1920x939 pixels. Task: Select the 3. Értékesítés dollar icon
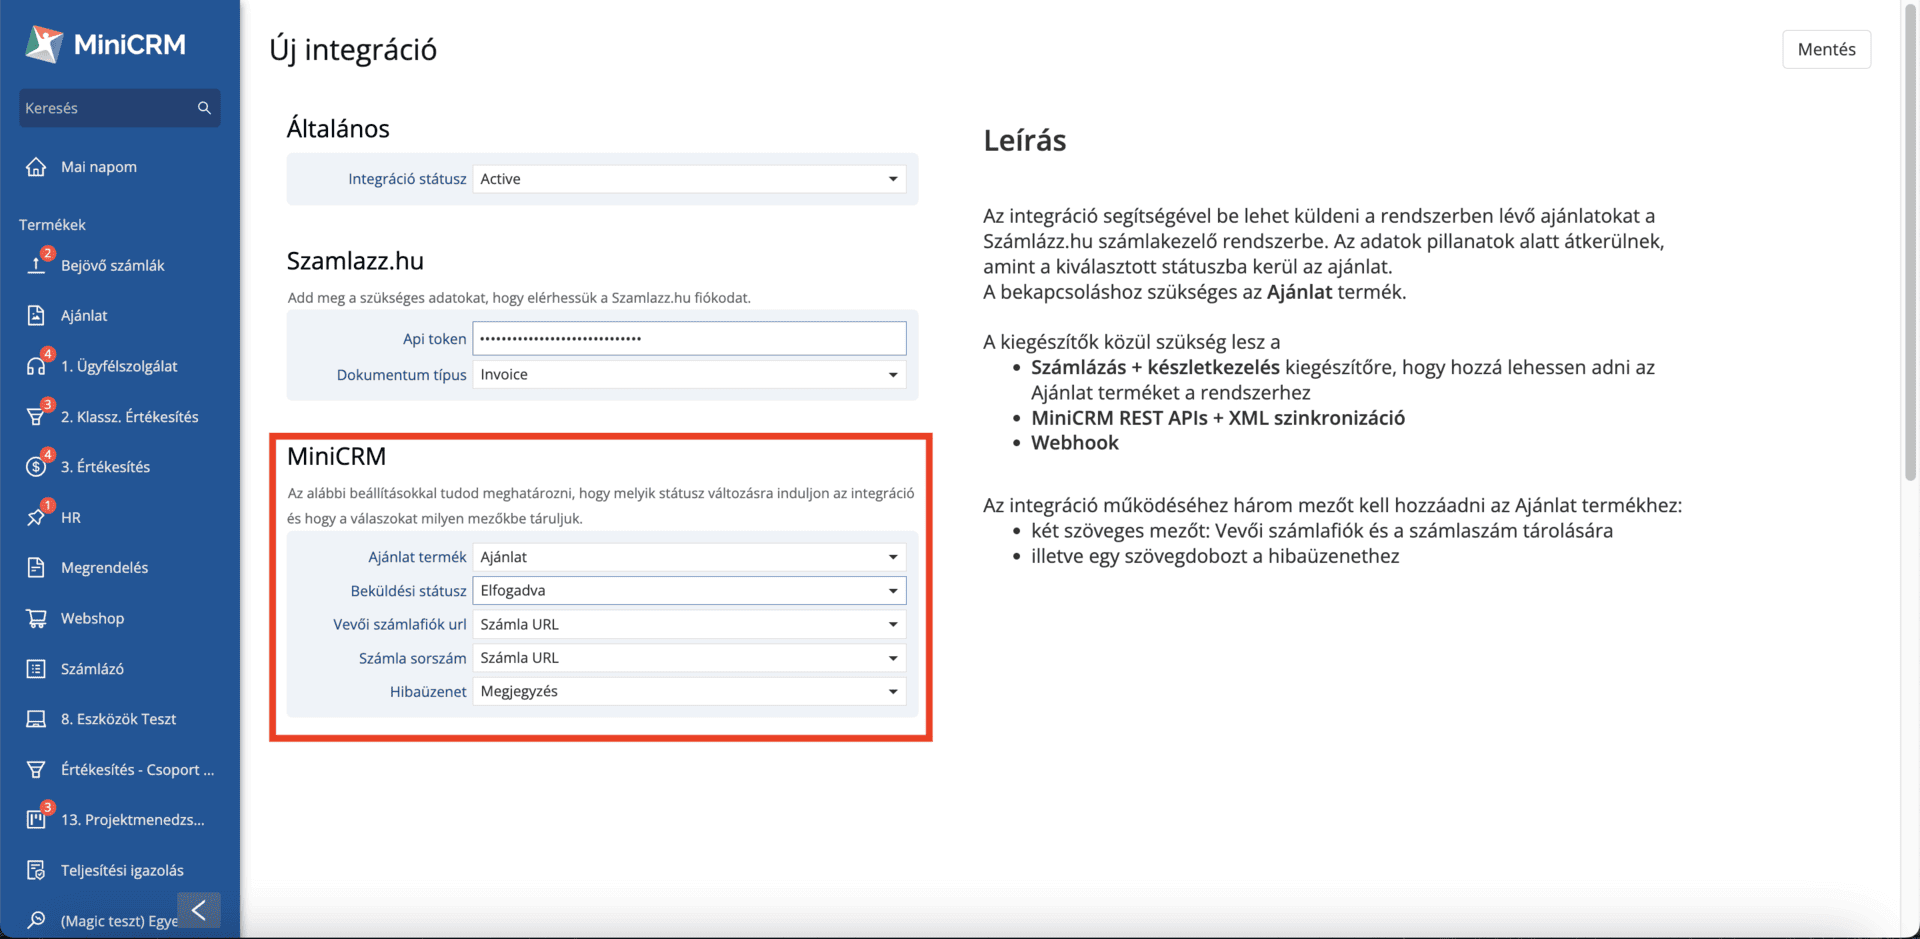tap(36, 467)
